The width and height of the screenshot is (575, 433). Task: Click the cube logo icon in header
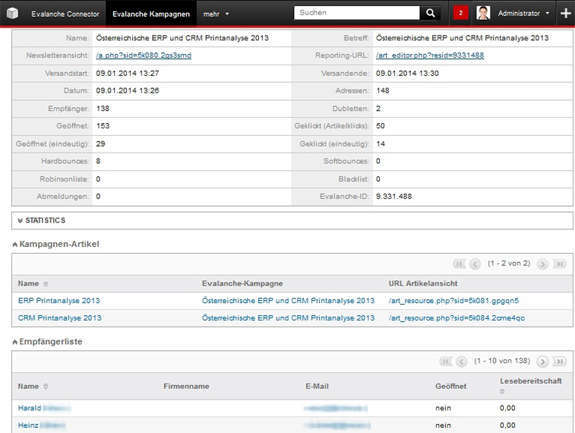(x=12, y=13)
